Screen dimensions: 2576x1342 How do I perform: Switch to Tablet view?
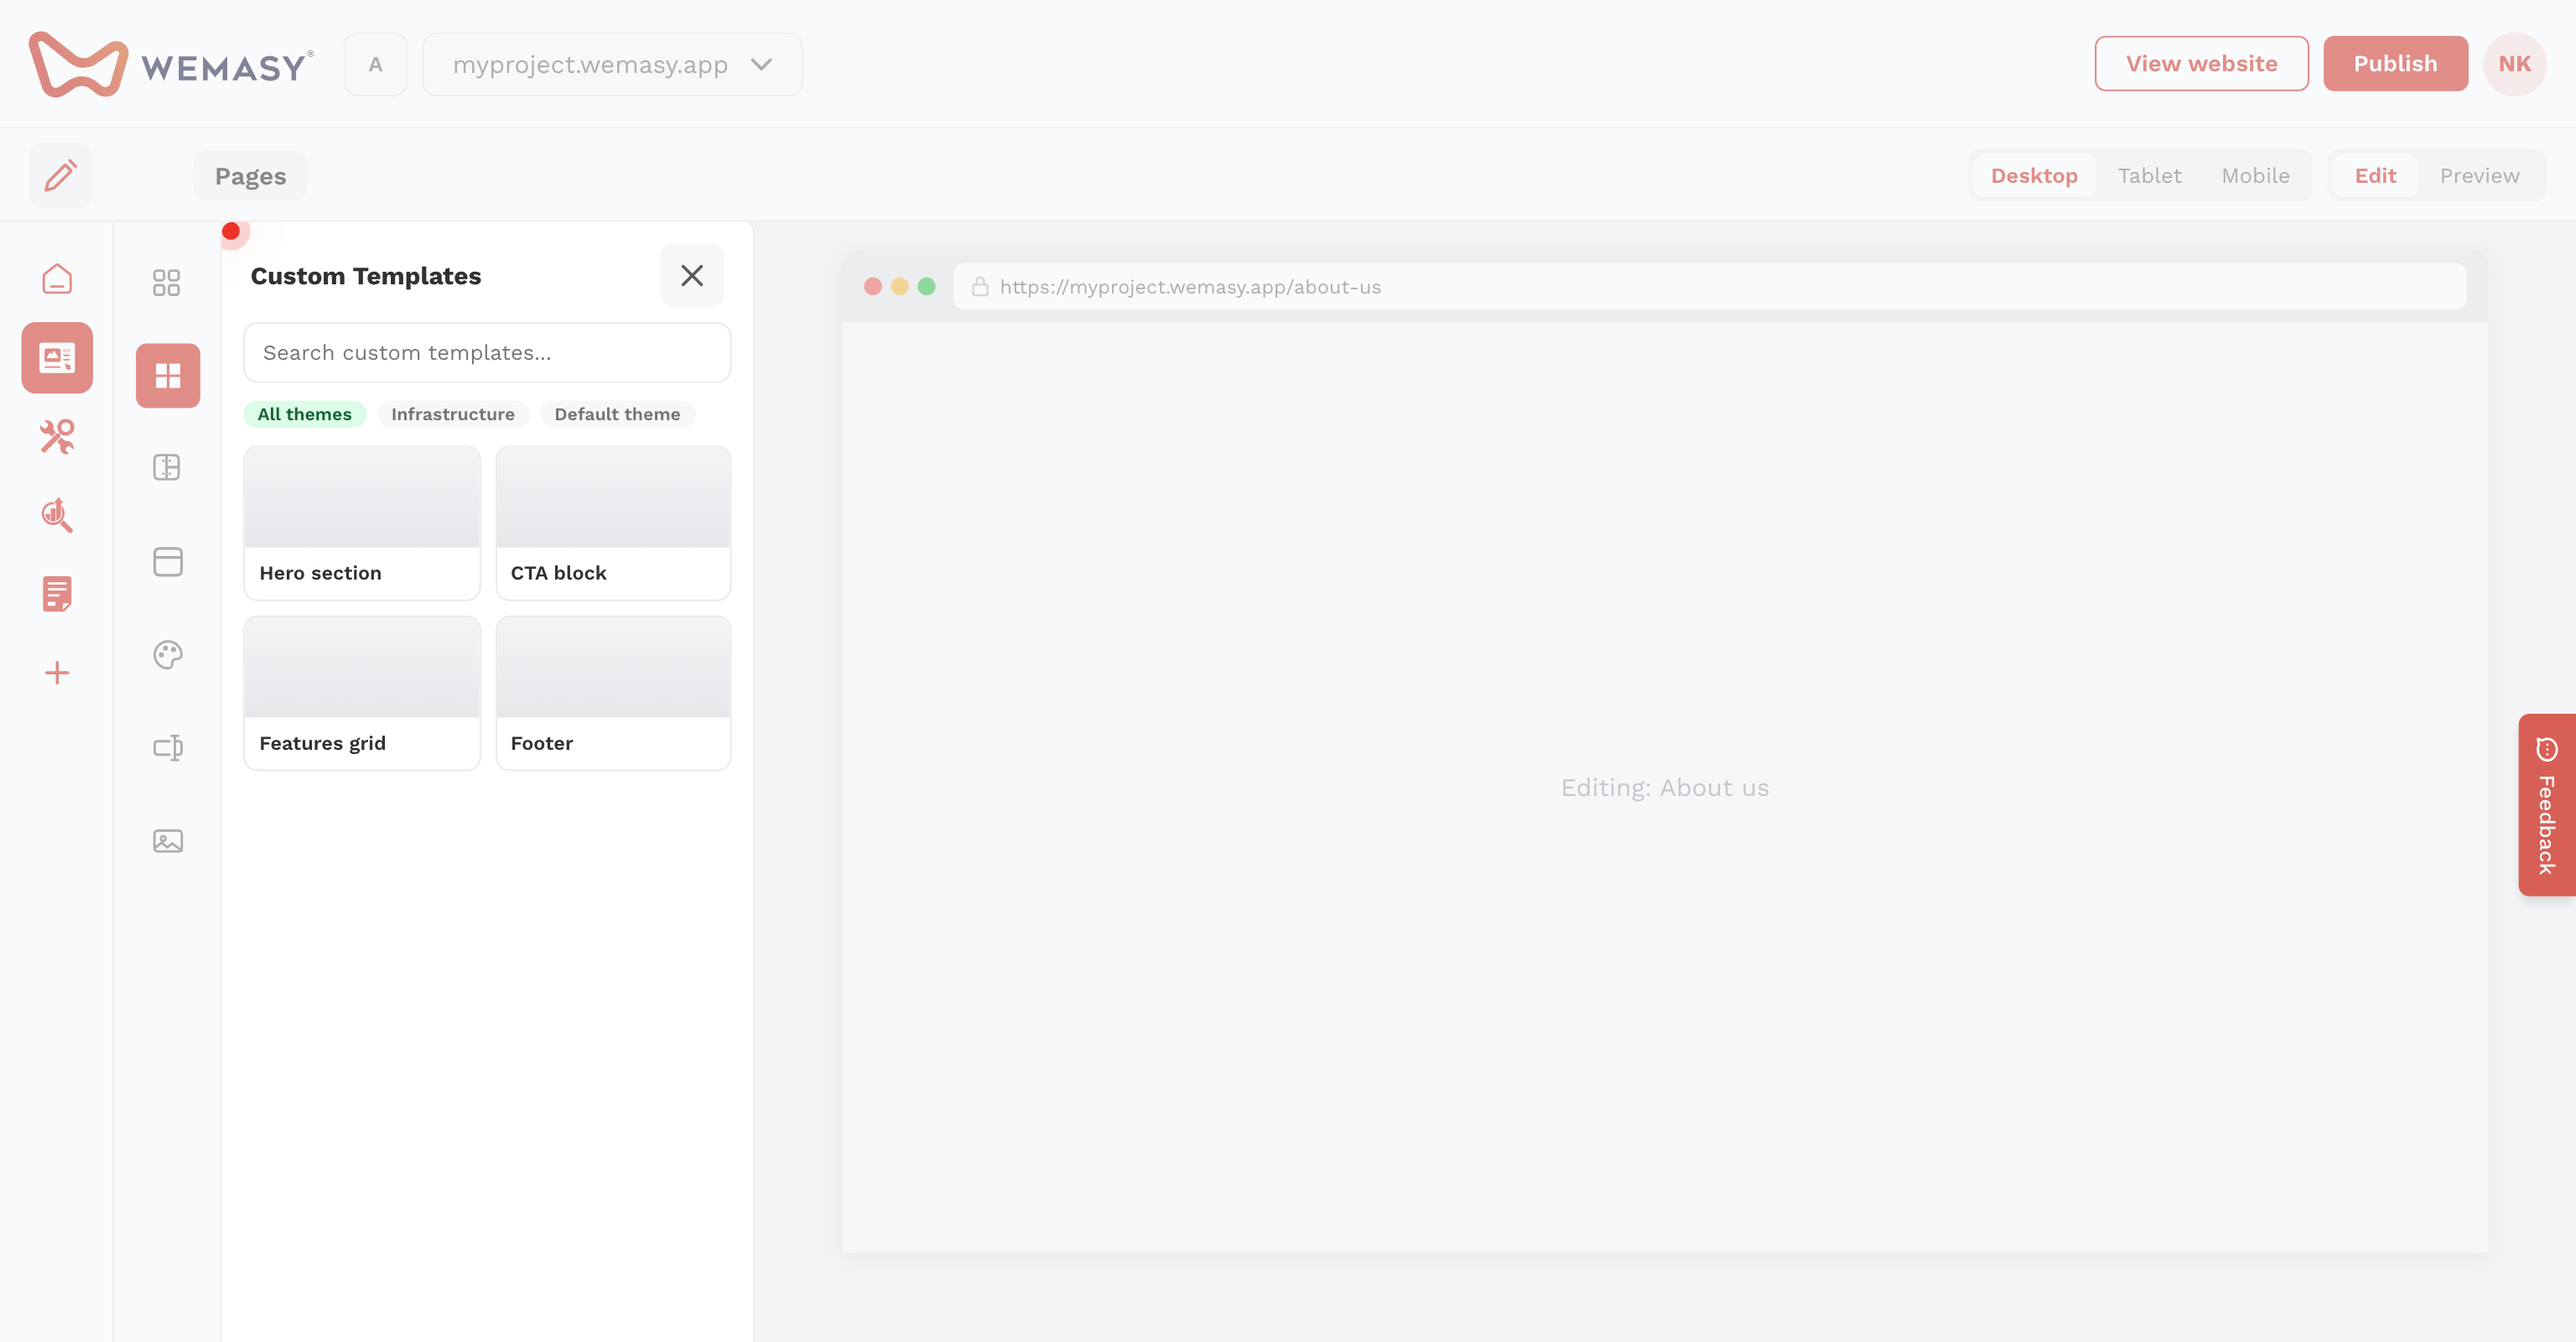click(x=2149, y=176)
